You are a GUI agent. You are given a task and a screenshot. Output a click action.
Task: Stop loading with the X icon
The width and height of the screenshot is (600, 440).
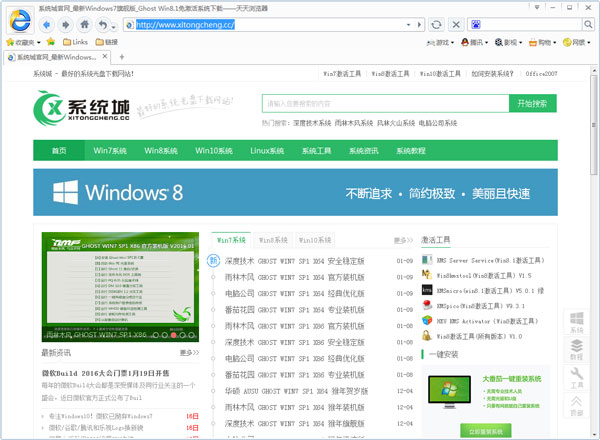point(456,25)
